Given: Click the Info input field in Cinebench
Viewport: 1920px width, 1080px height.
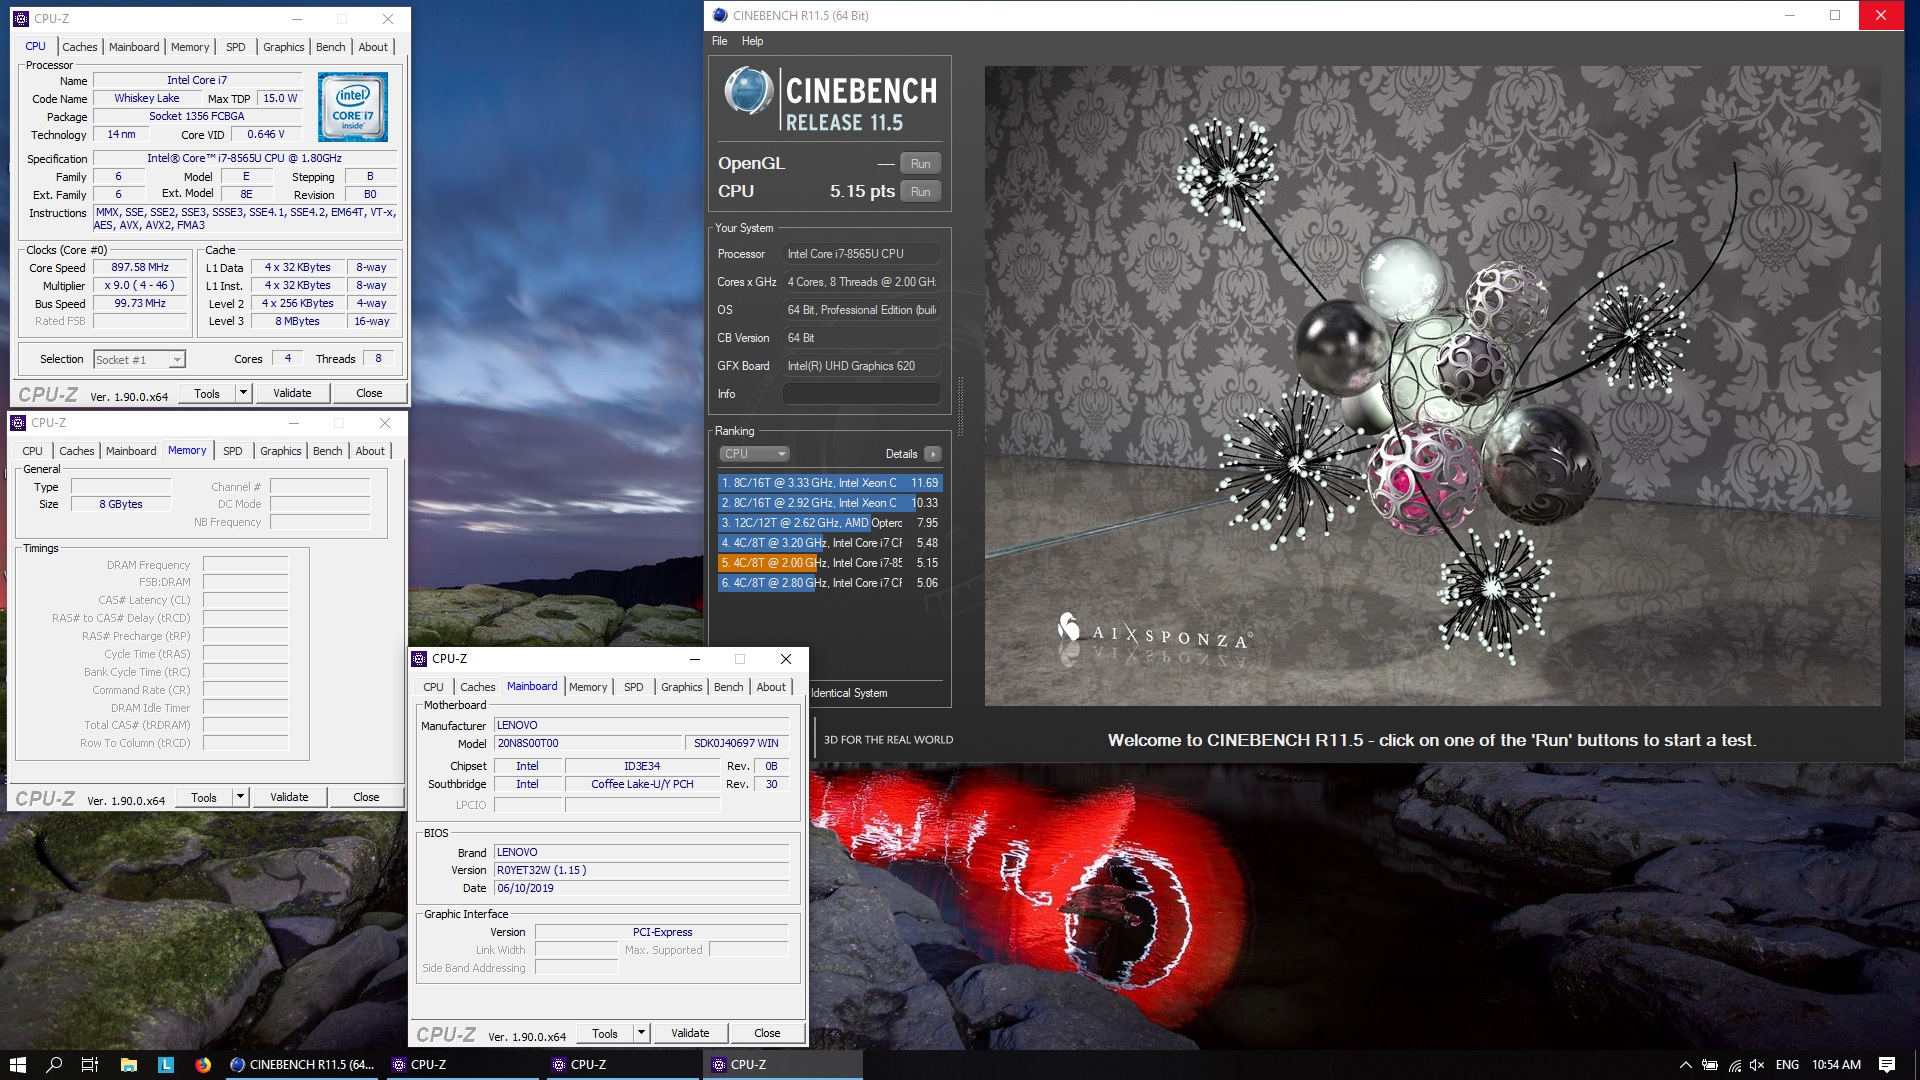Looking at the screenshot, I should (861, 394).
